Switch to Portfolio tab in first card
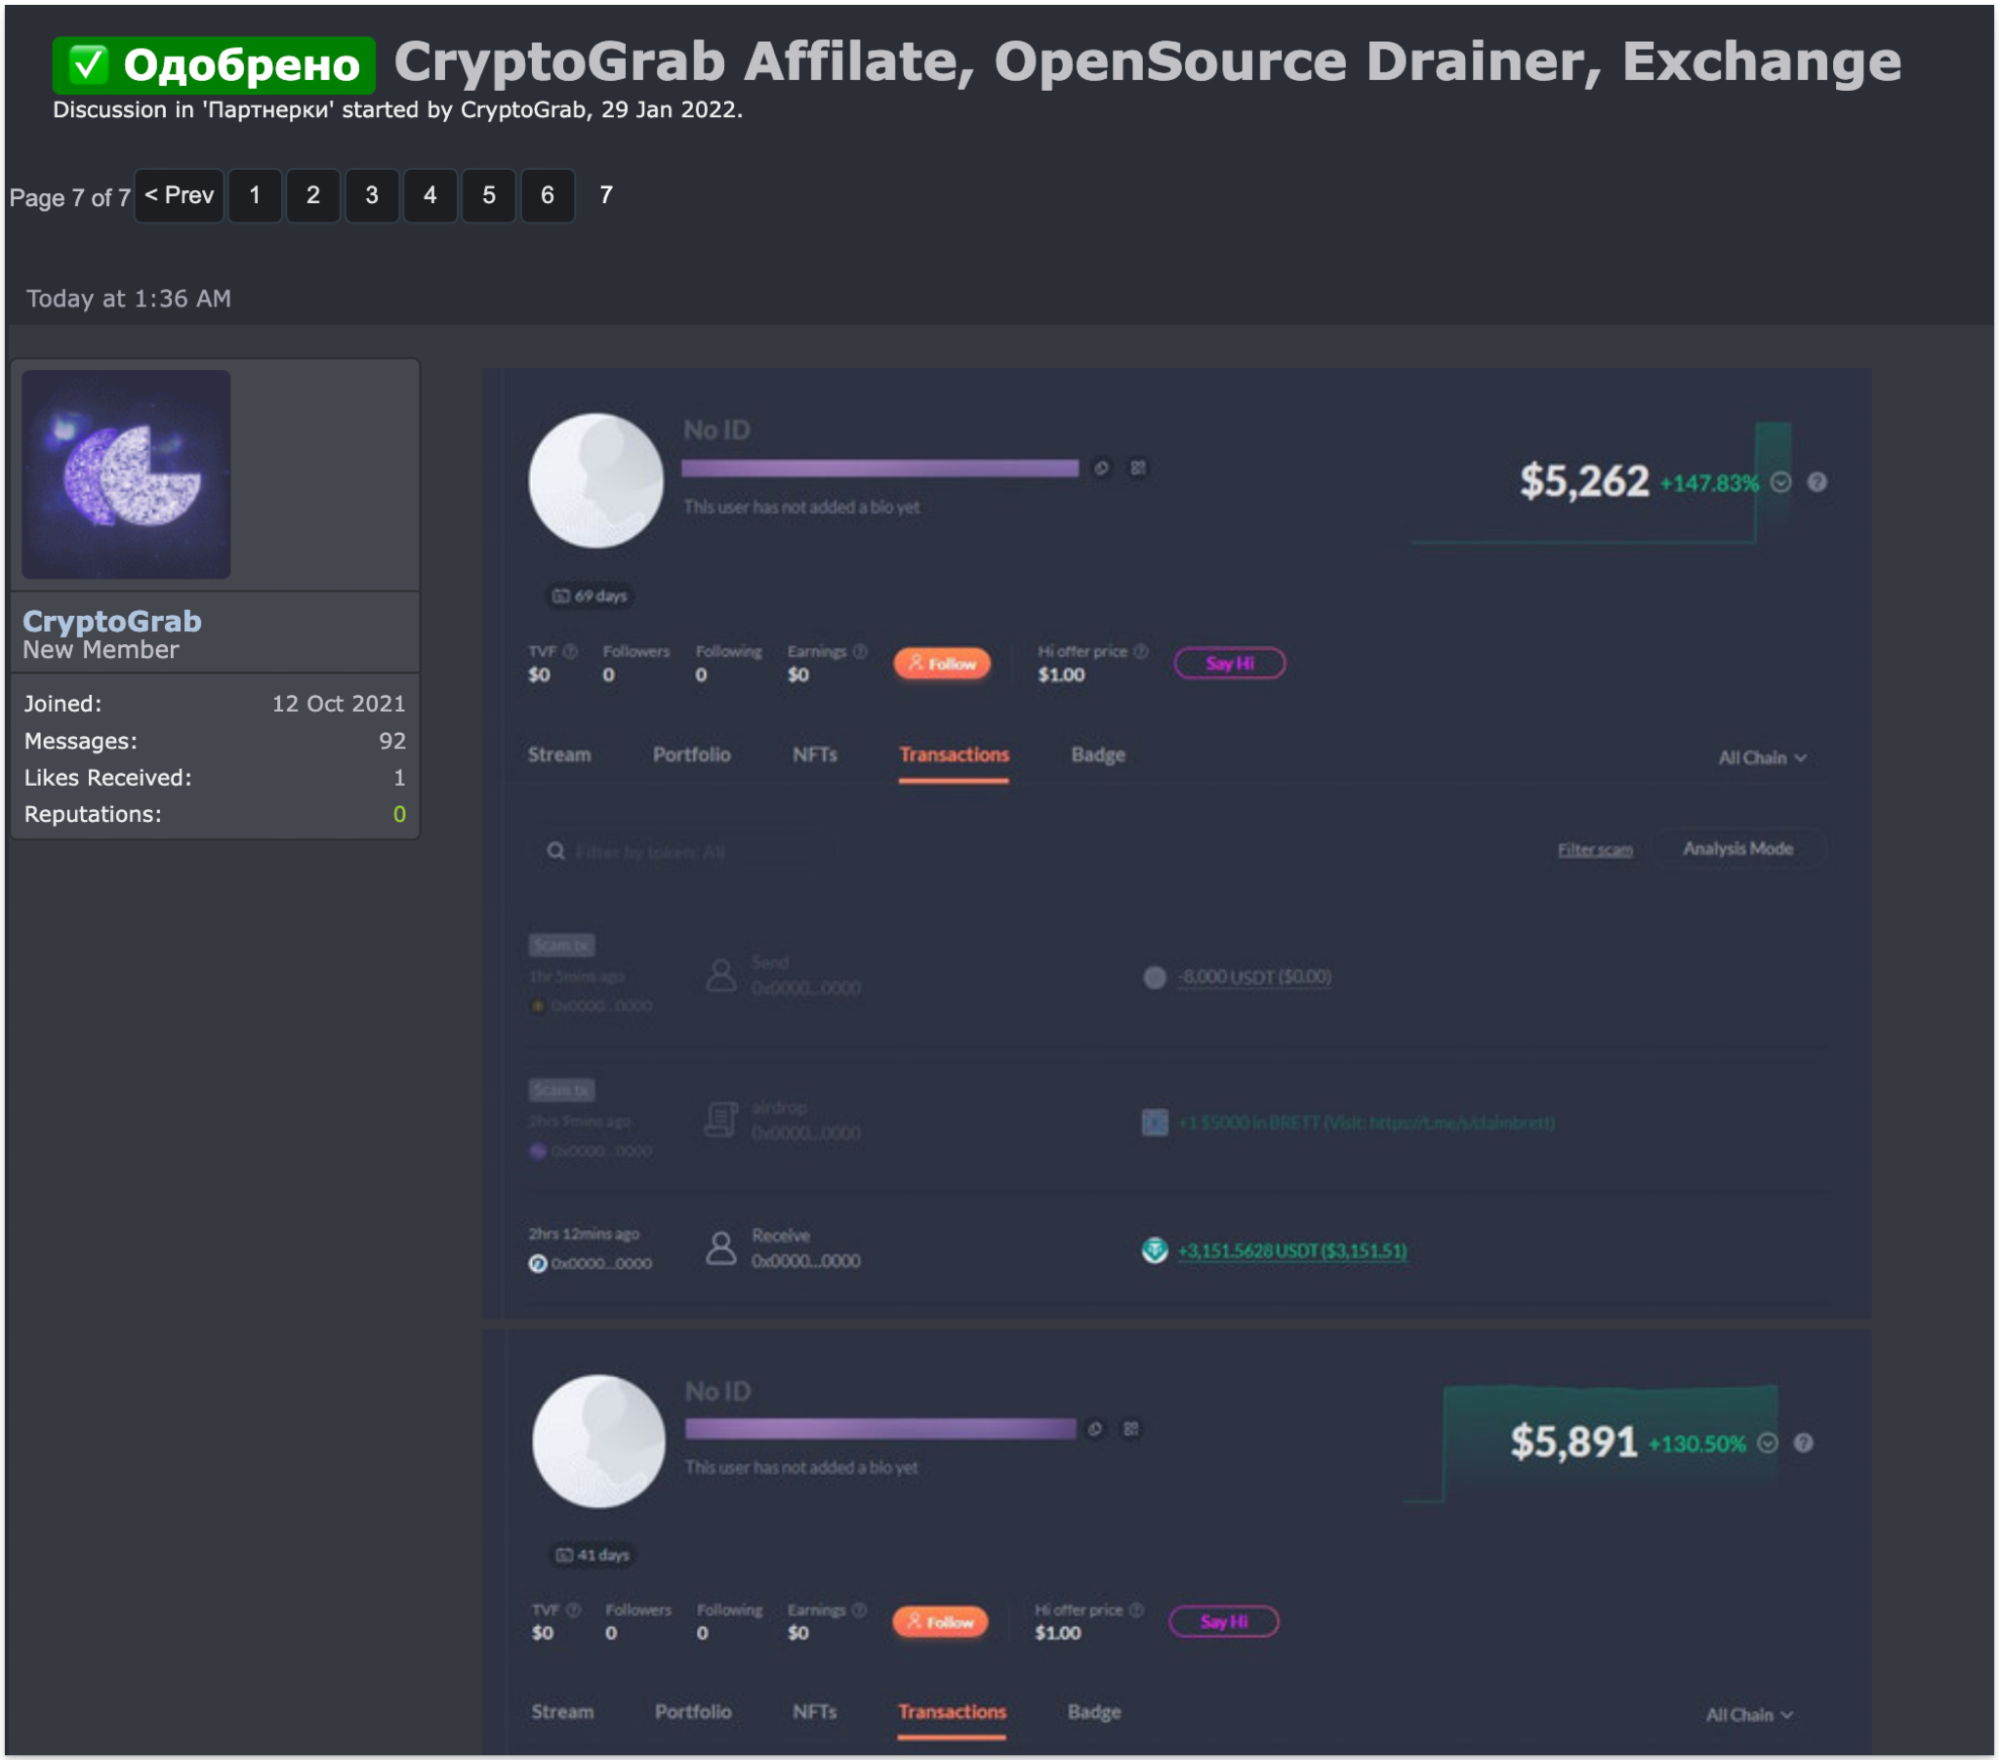 point(692,755)
